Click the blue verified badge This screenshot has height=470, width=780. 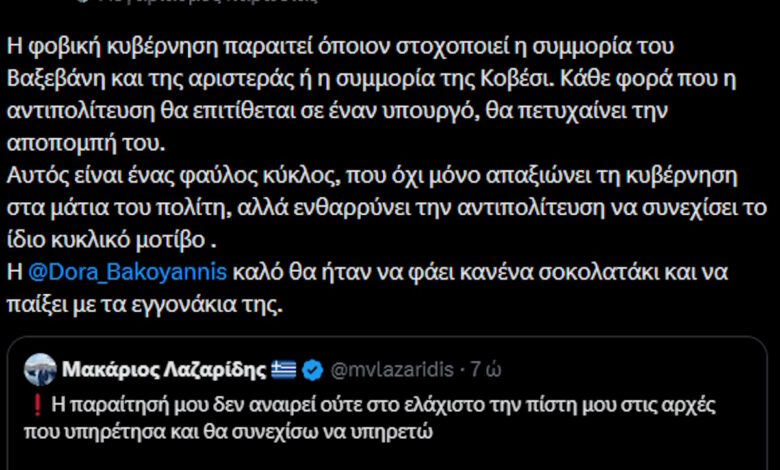tap(312, 370)
